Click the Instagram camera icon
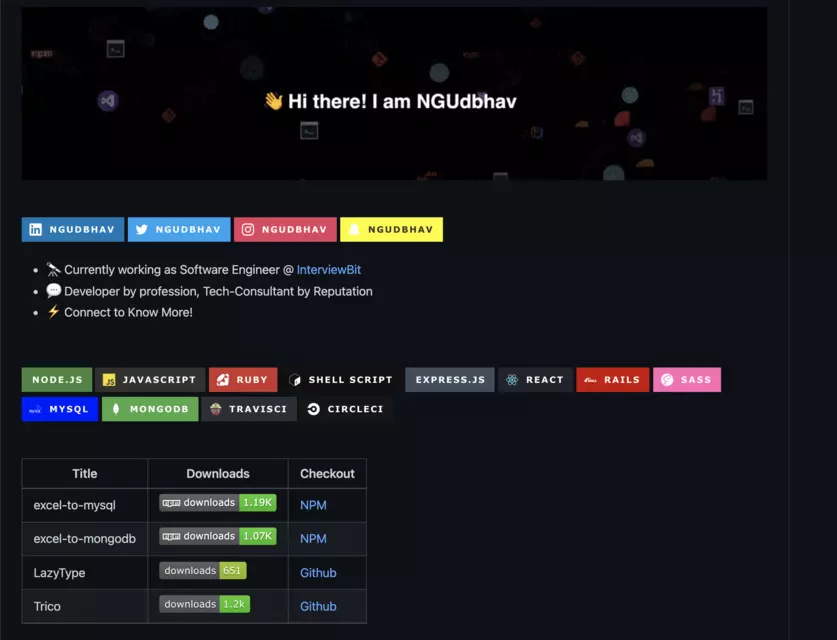The width and height of the screenshot is (837, 640). [x=248, y=230]
